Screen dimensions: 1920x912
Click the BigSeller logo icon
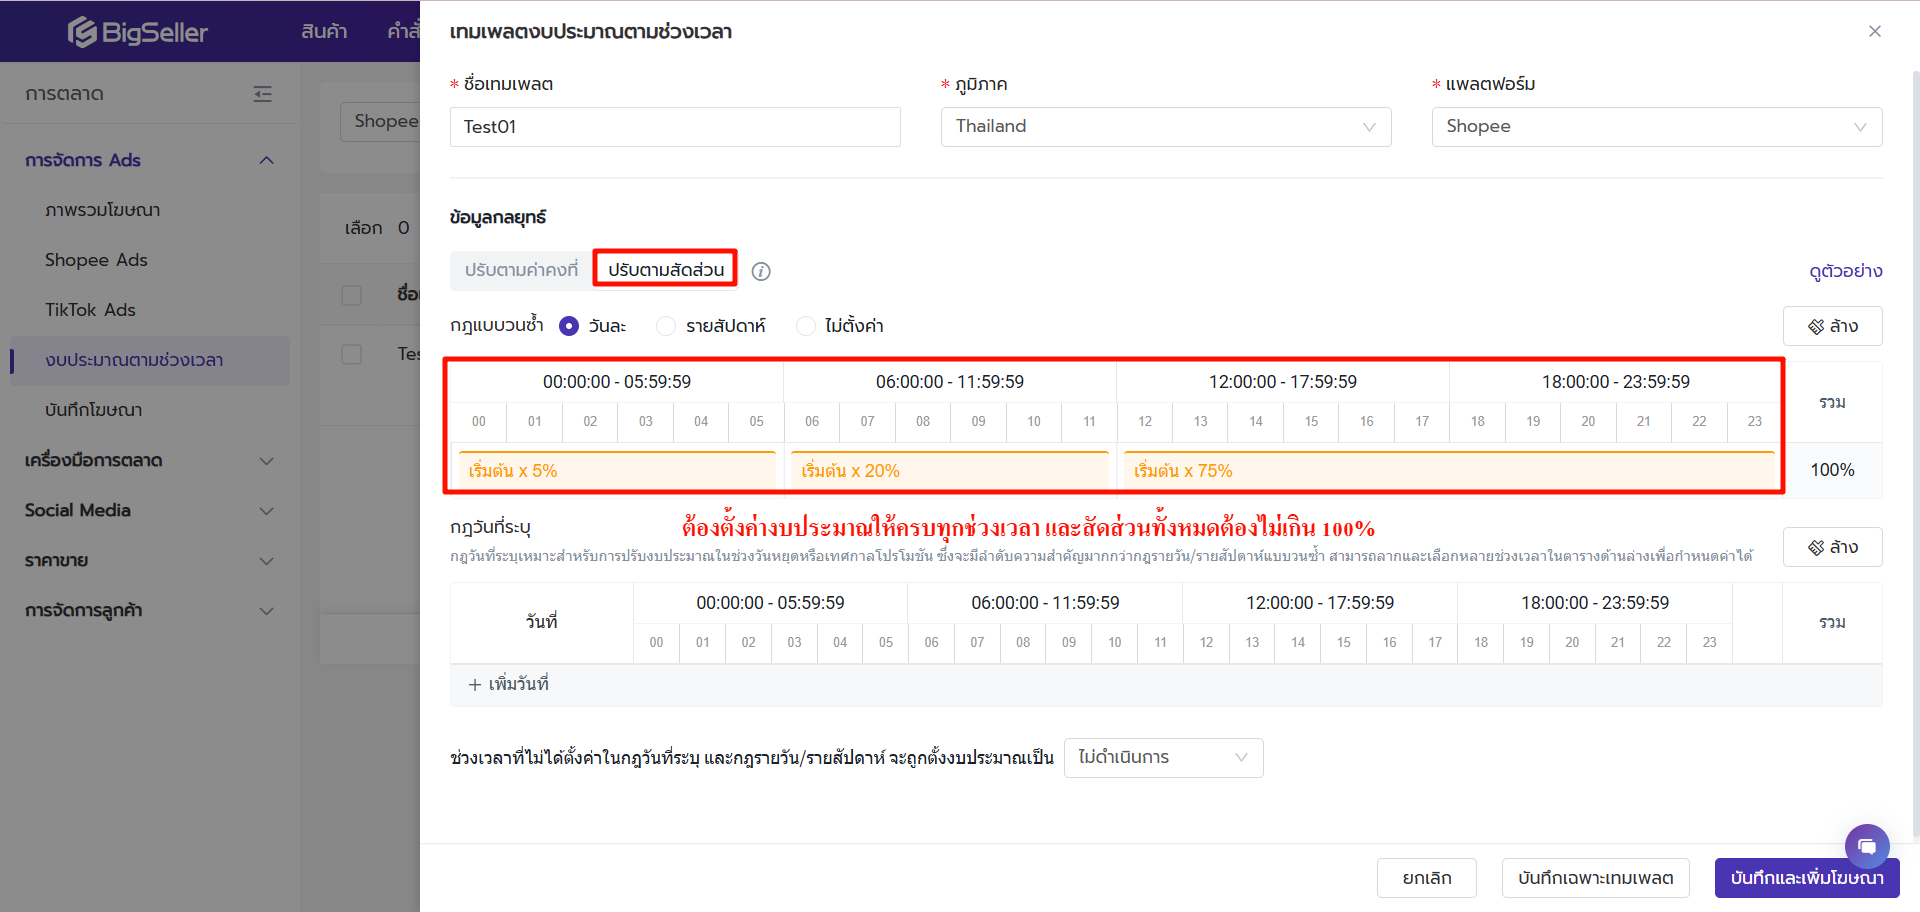click(x=82, y=32)
